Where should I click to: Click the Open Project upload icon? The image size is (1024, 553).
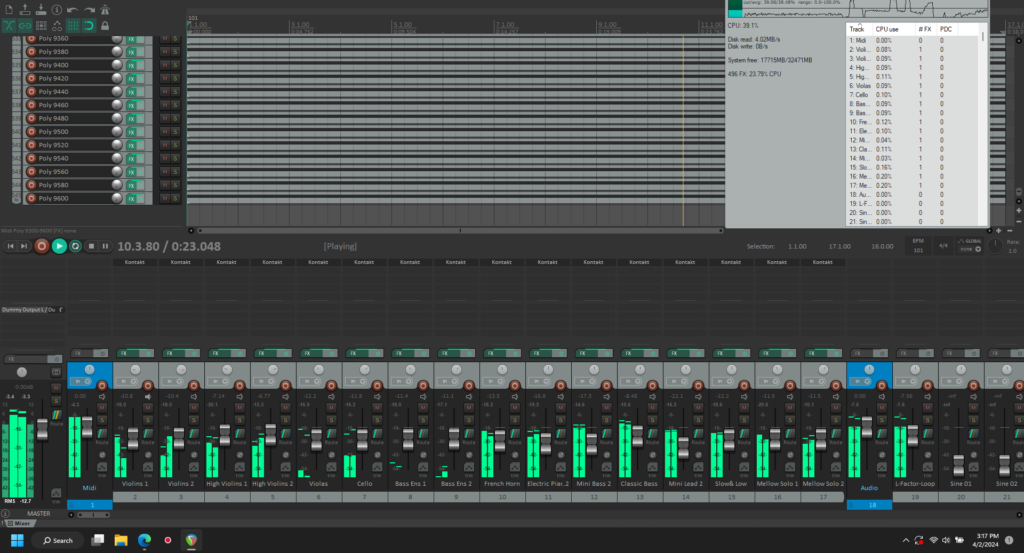(25, 10)
